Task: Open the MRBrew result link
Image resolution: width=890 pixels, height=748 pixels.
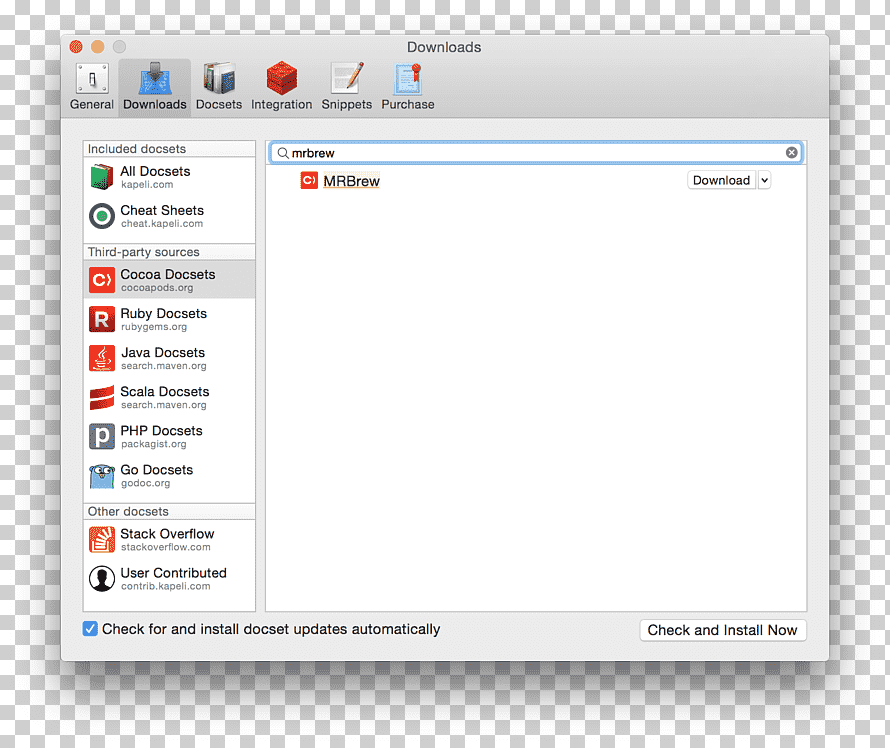Action: [x=351, y=181]
